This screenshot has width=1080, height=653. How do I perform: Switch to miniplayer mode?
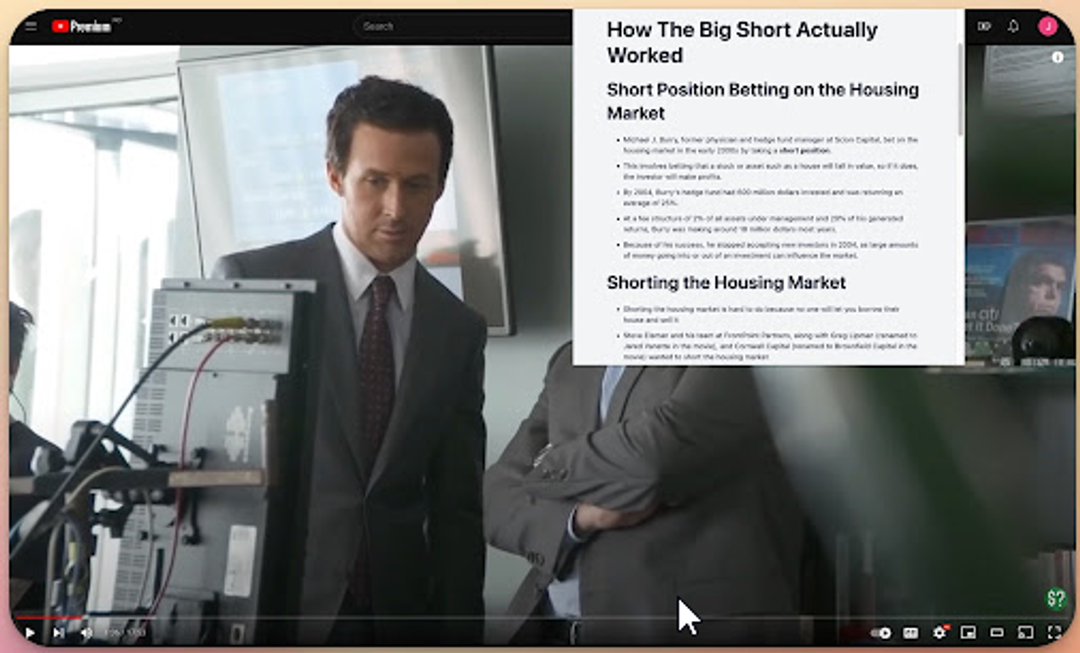(x=967, y=632)
